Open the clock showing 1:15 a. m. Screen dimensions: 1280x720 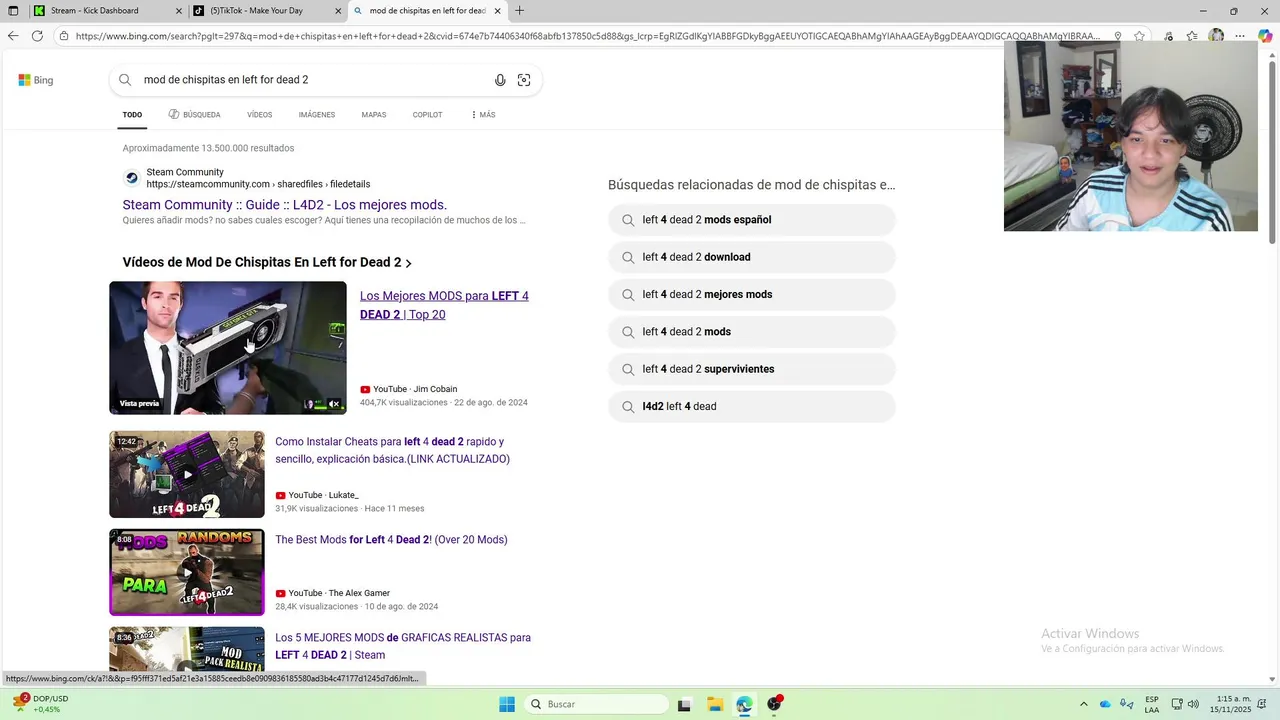(1233, 704)
